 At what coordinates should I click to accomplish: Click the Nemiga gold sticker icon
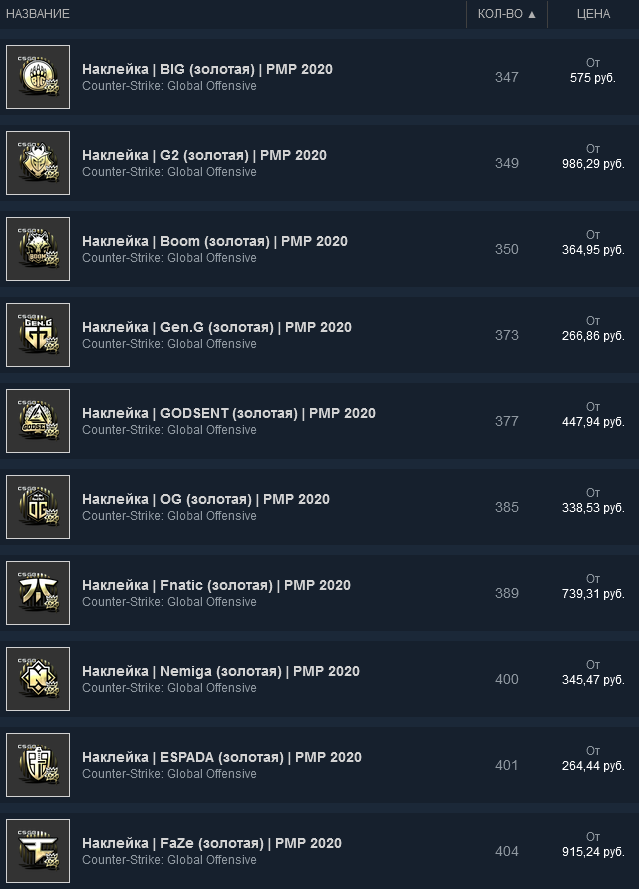pos(38,679)
